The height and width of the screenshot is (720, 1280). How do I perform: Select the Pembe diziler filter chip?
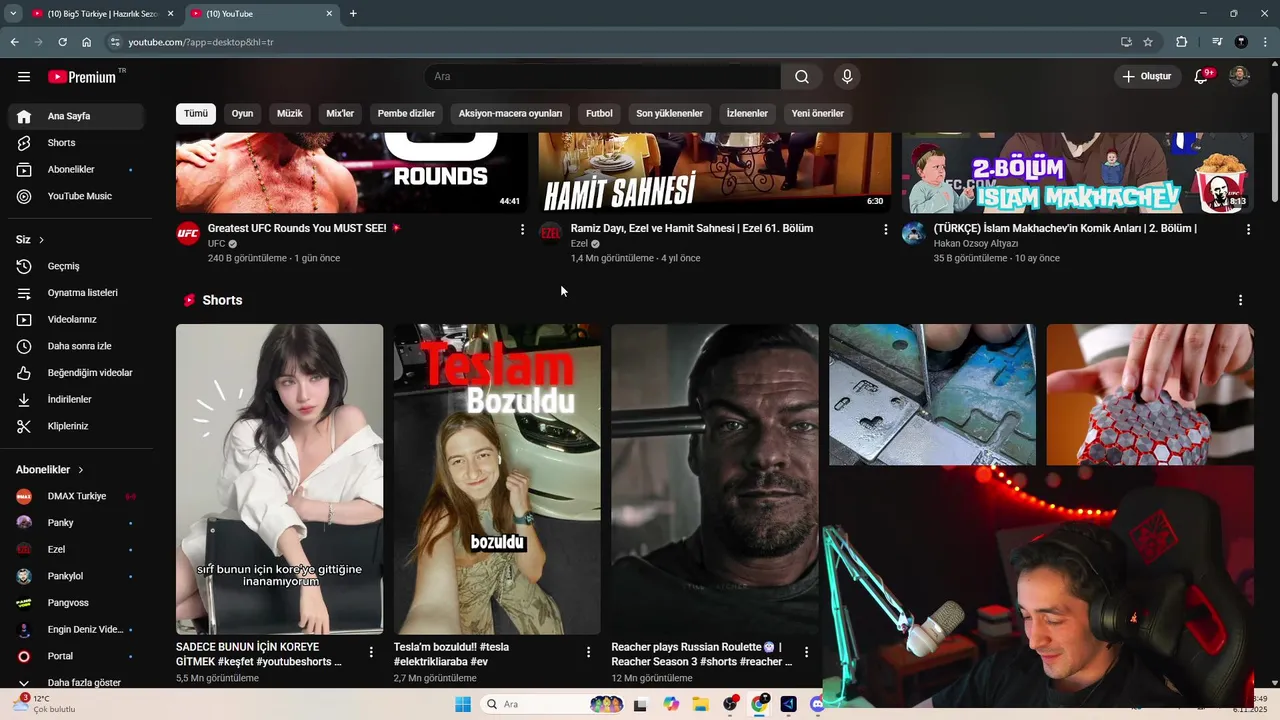(406, 114)
